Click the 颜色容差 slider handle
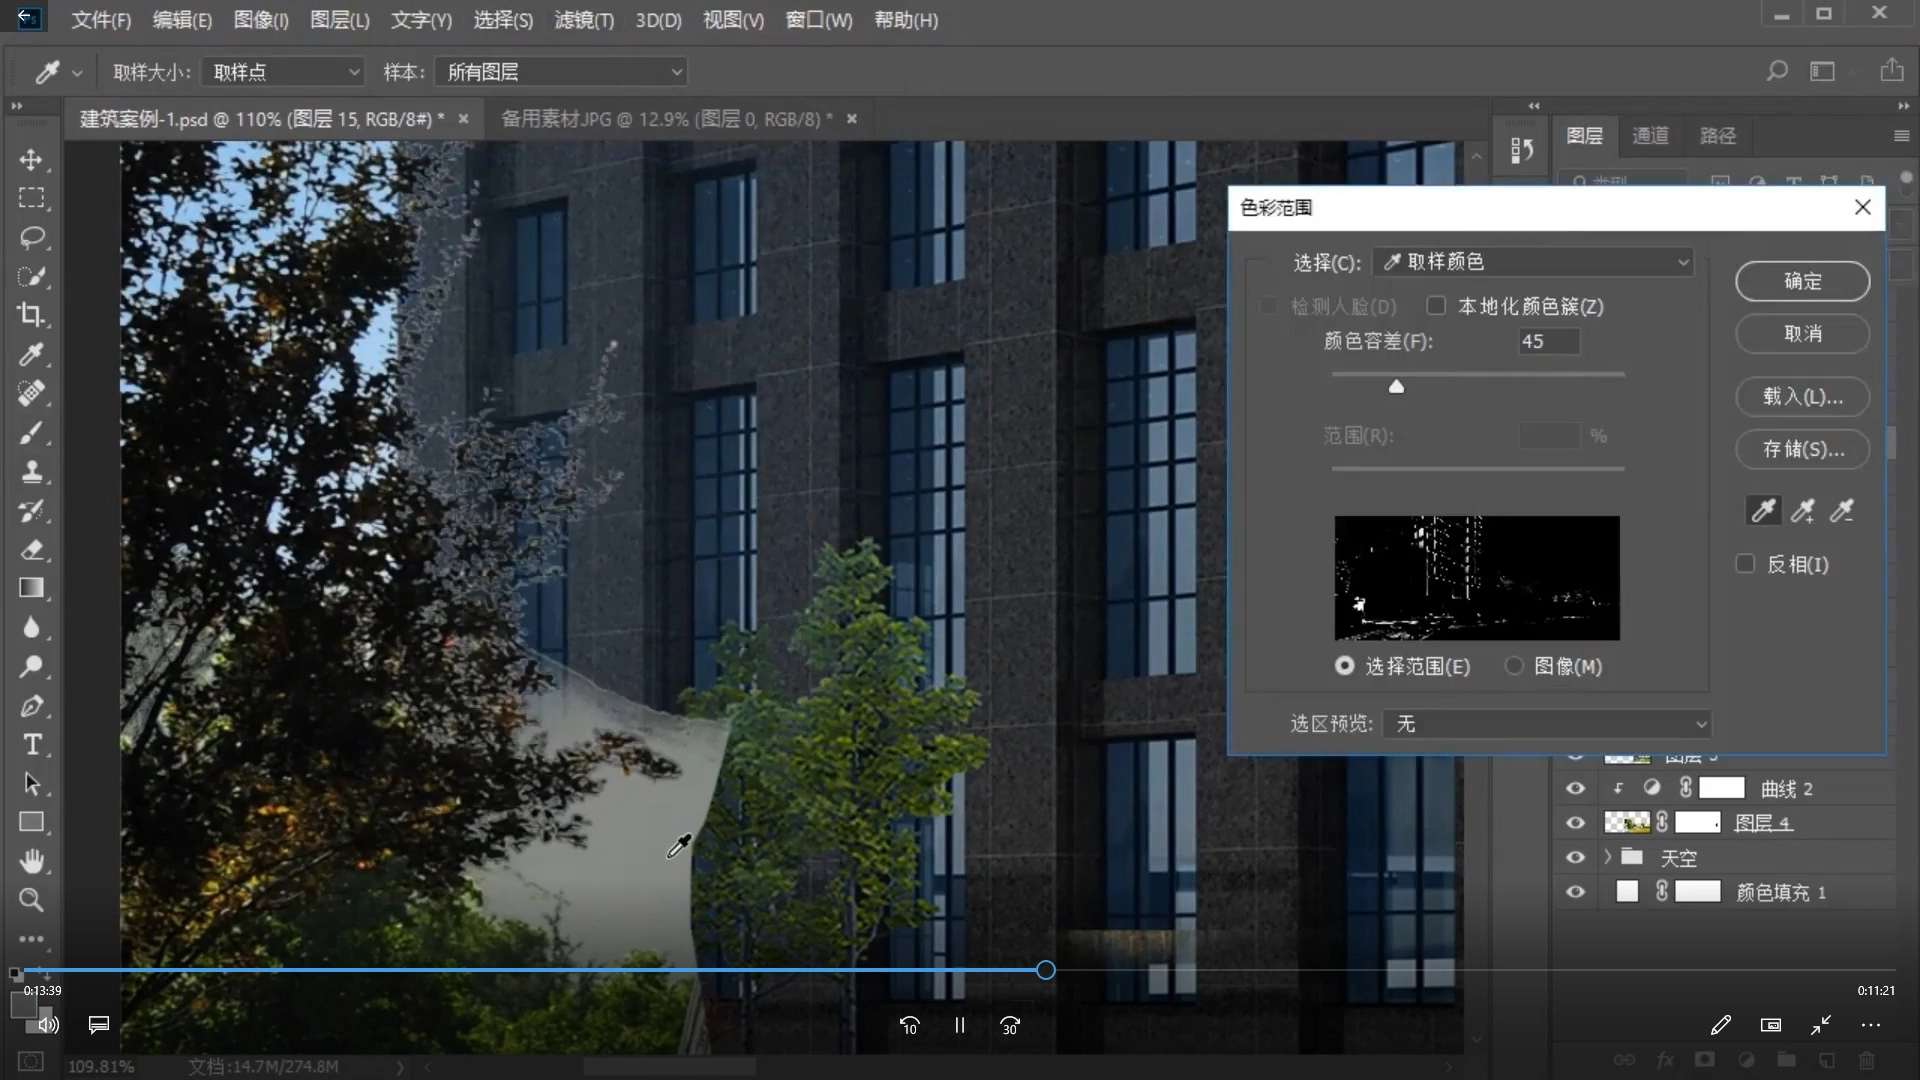This screenshot has height=1080, width=1920. [x=1396, y=387]
